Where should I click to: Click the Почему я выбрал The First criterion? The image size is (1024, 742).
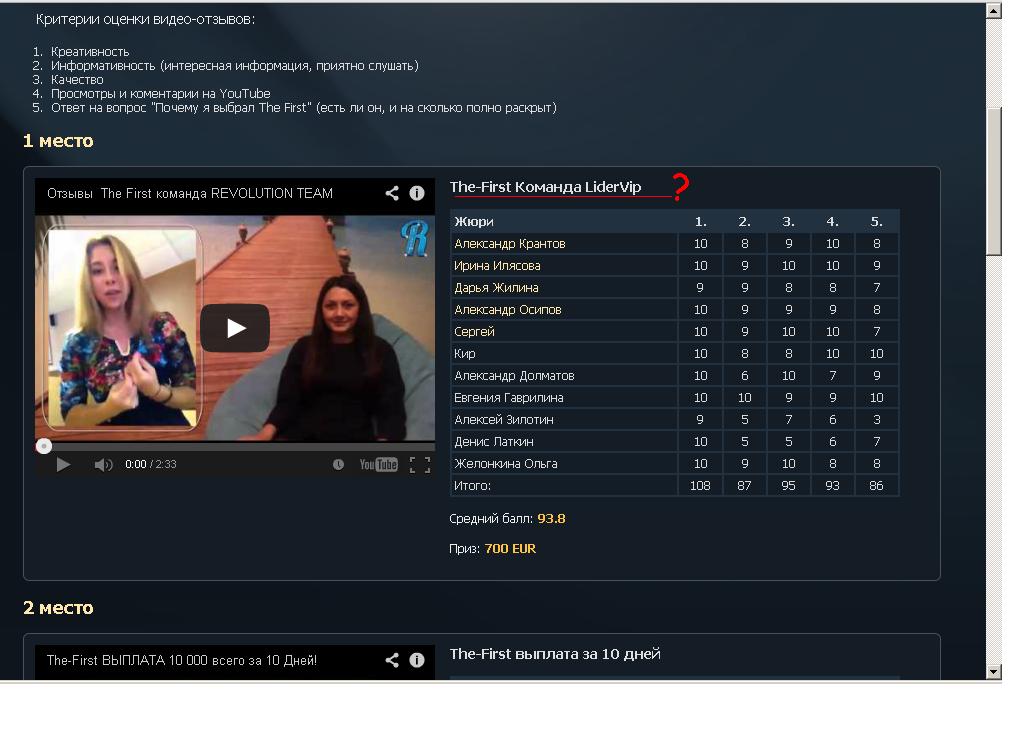point(304,108)
